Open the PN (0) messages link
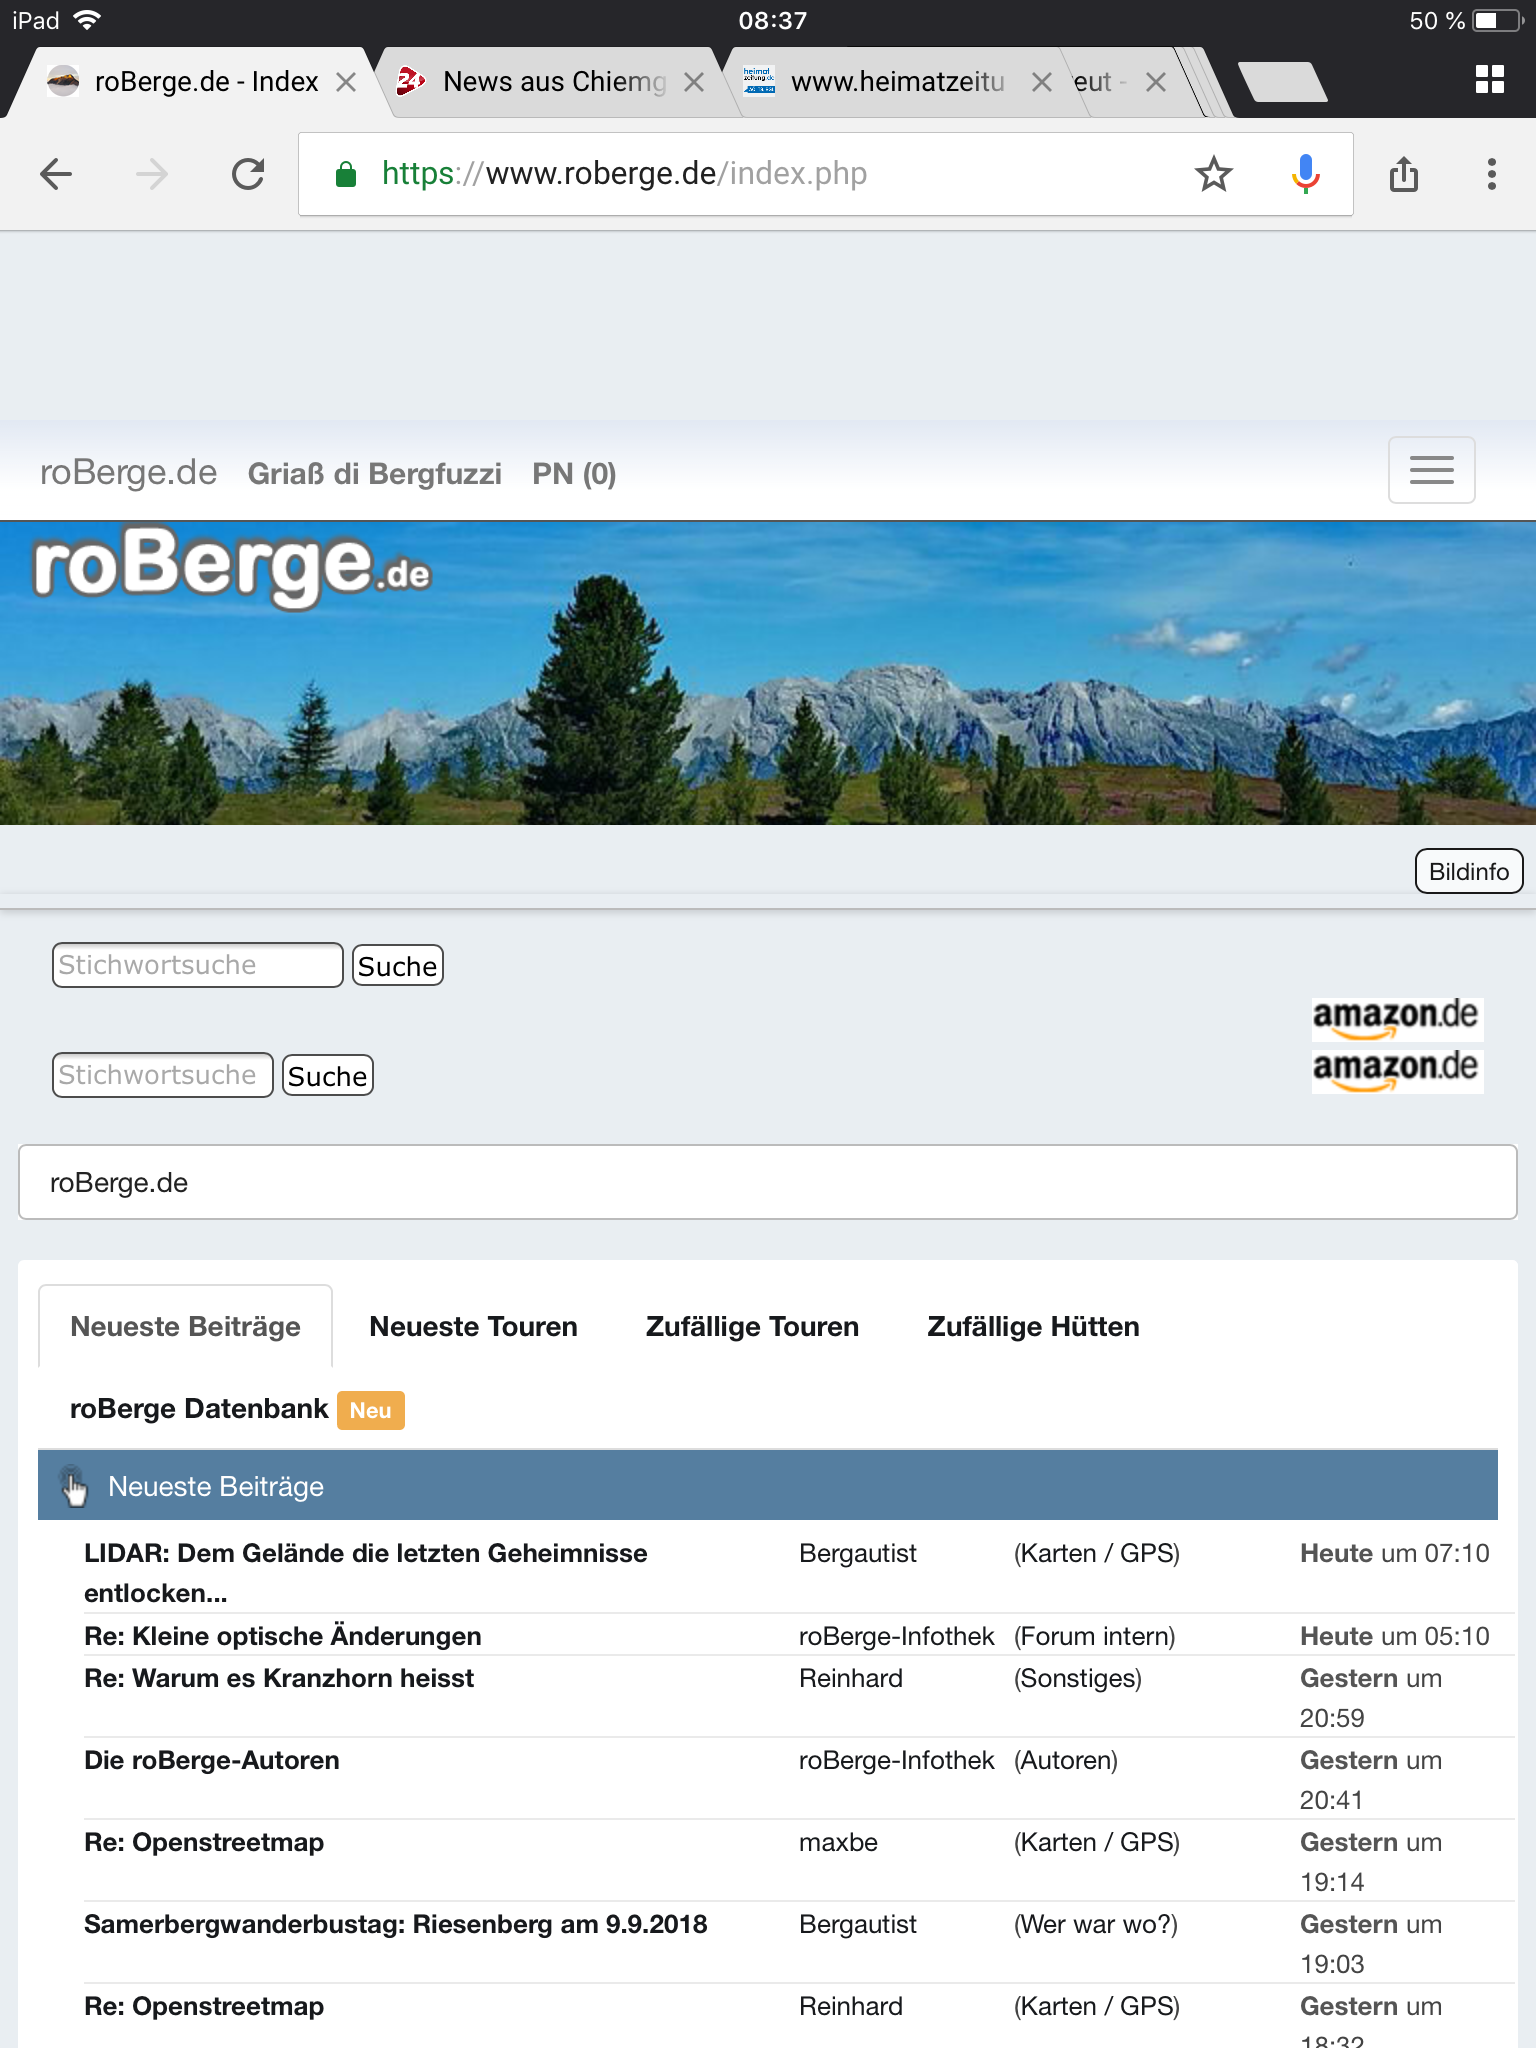 click(574, 473)
